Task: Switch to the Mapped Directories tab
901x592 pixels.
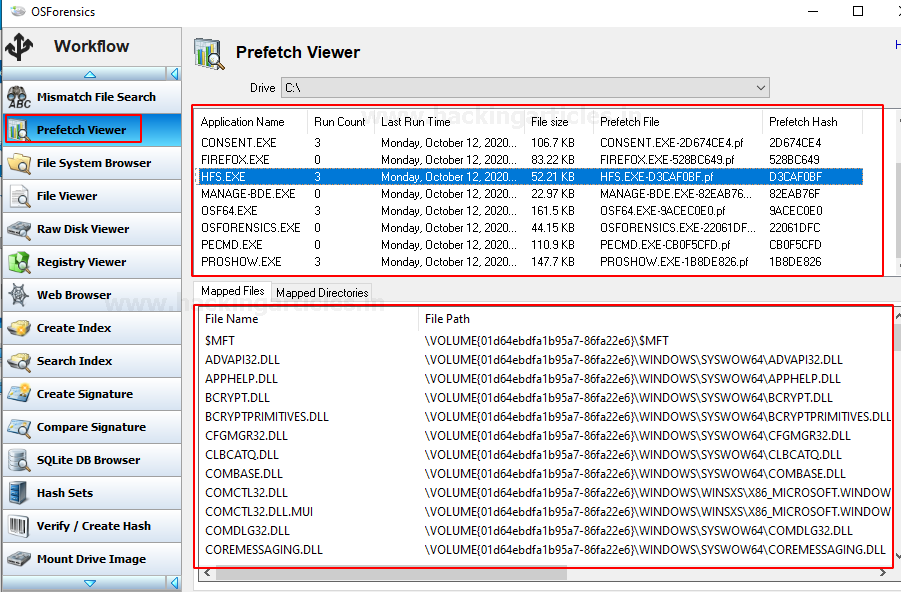Action: [322, 293]
